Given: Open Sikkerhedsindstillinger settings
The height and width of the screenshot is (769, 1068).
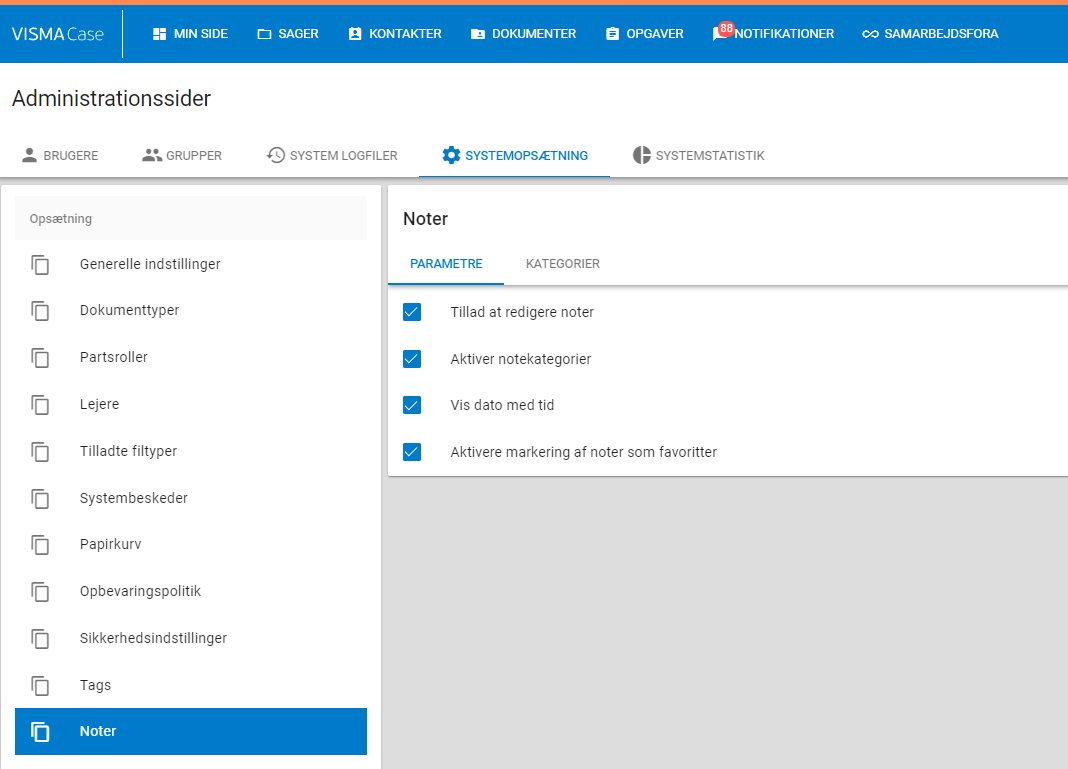Looking at the screenshot, I should pyautogui.click(x=191, y=639).
